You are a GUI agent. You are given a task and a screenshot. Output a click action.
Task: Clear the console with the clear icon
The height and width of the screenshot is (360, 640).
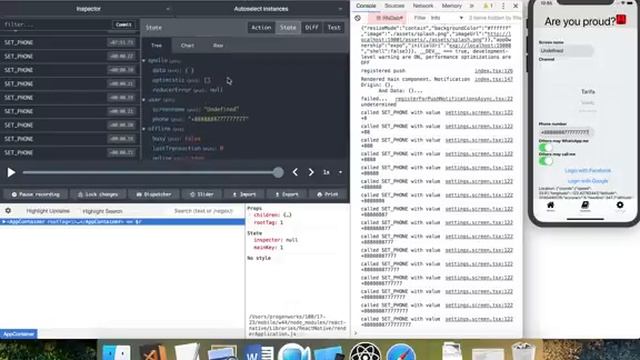click(358, 18)
